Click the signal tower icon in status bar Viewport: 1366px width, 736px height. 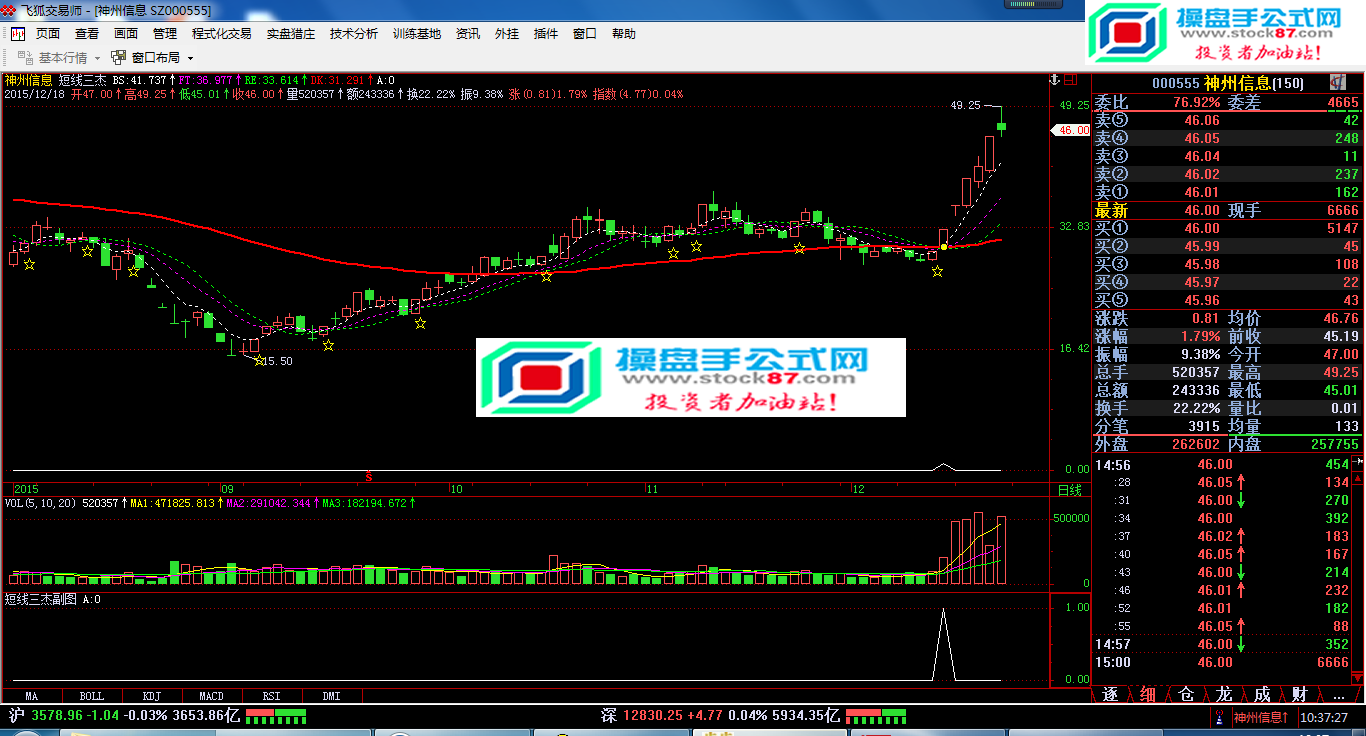(x=1219, y=717)
